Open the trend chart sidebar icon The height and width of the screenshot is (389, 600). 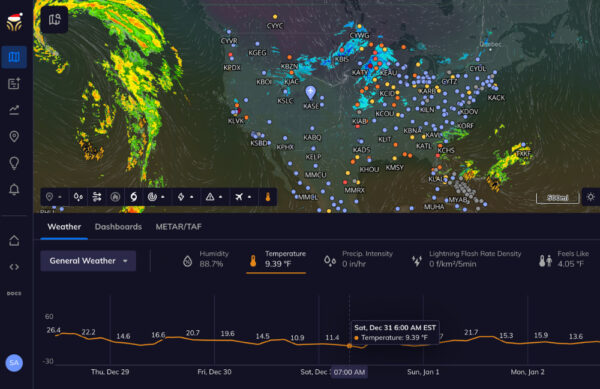[x=14, y=110]
